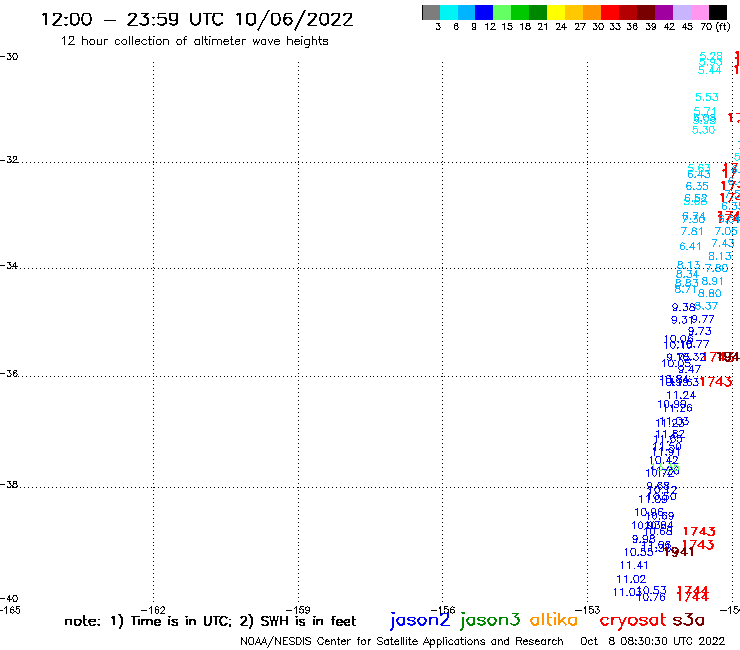Viewport: 740px width, 650px height.
Task: Click the '12' legend scale label
Action: tap(490, 26)
